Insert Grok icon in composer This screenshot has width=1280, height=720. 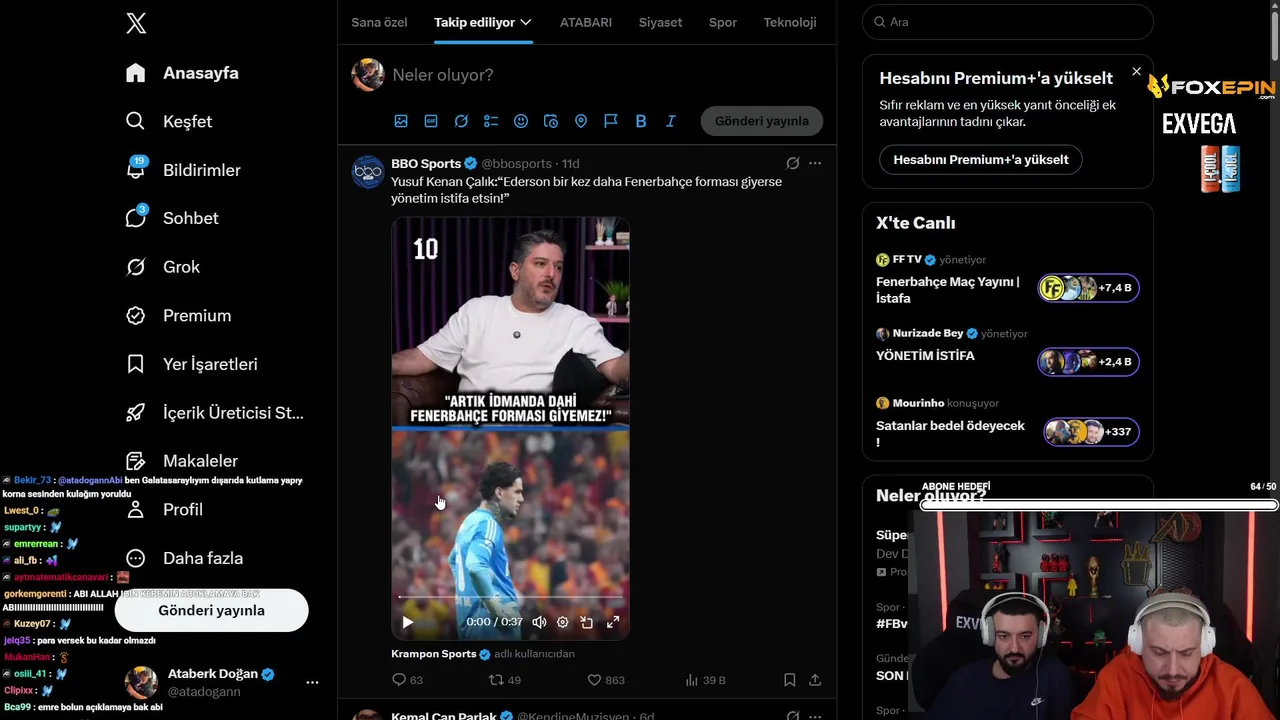coord(461,121)
